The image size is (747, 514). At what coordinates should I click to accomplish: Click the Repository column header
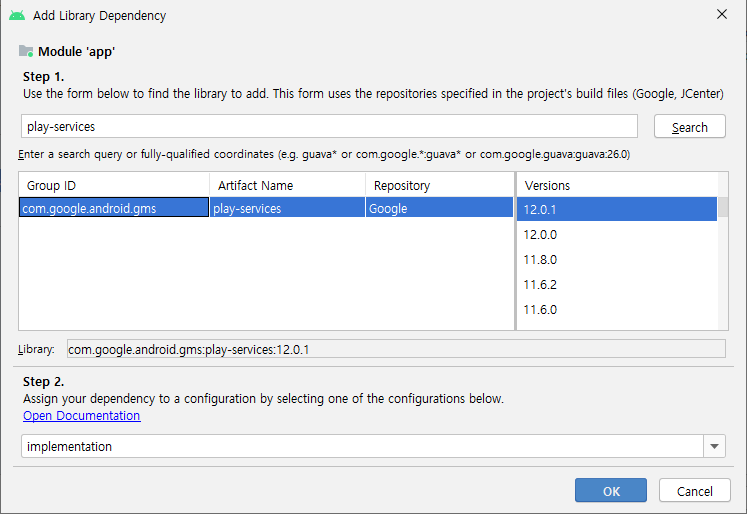click(439, 185)
